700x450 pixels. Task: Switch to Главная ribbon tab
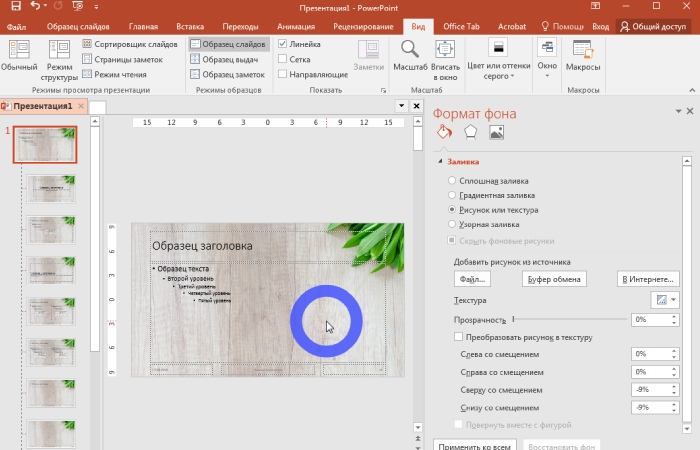143,26
